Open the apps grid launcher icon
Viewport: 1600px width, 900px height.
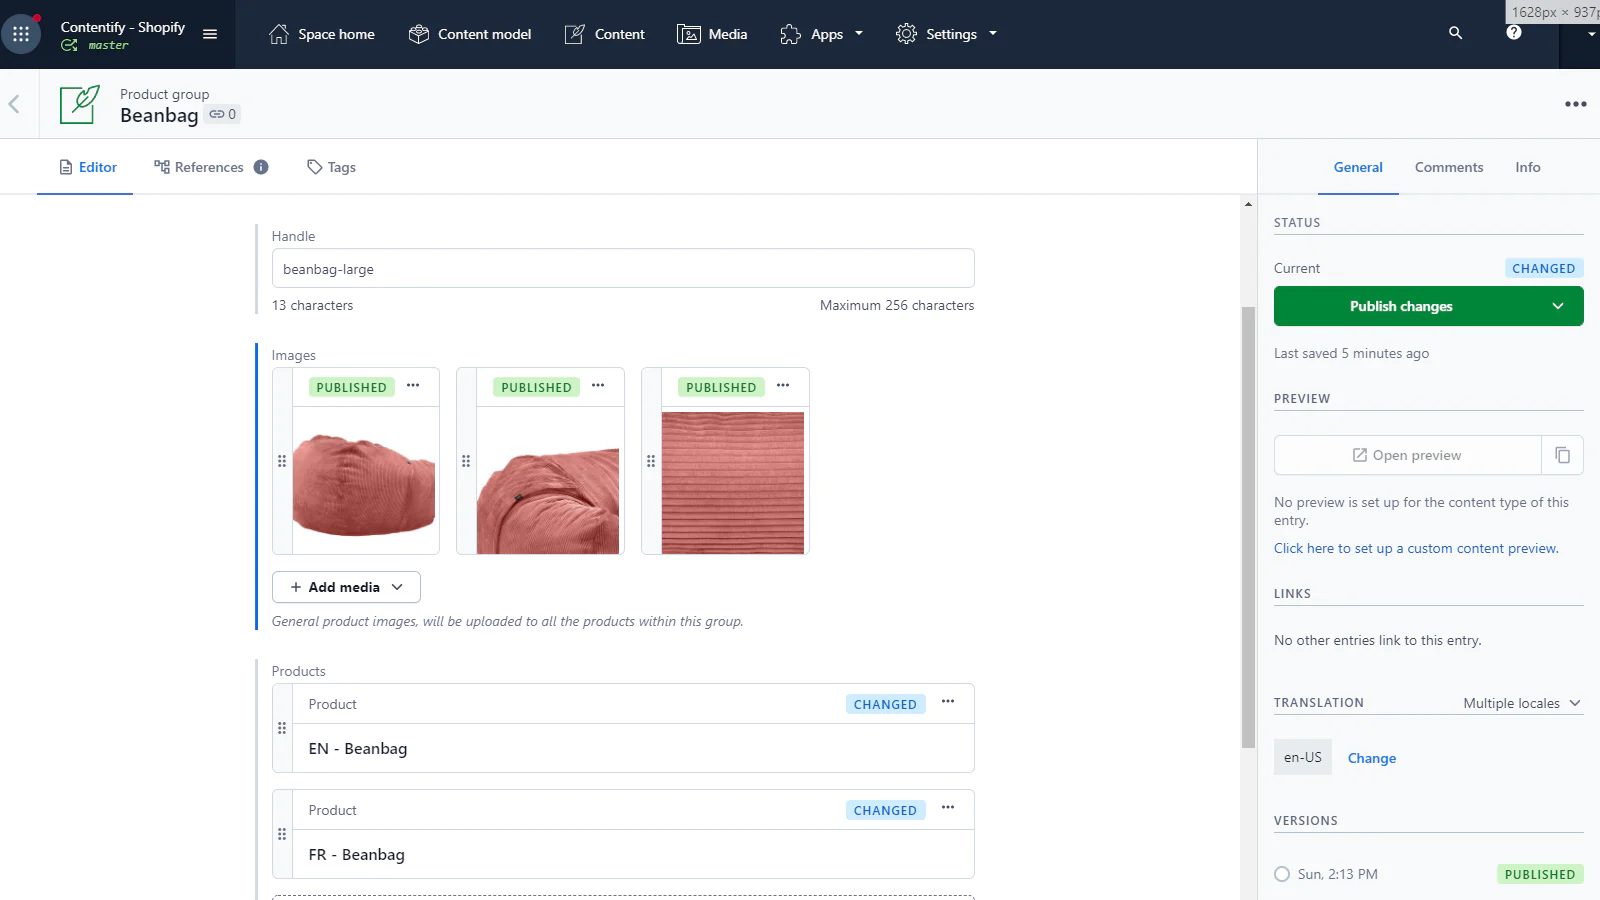click(x=21, y=34)
